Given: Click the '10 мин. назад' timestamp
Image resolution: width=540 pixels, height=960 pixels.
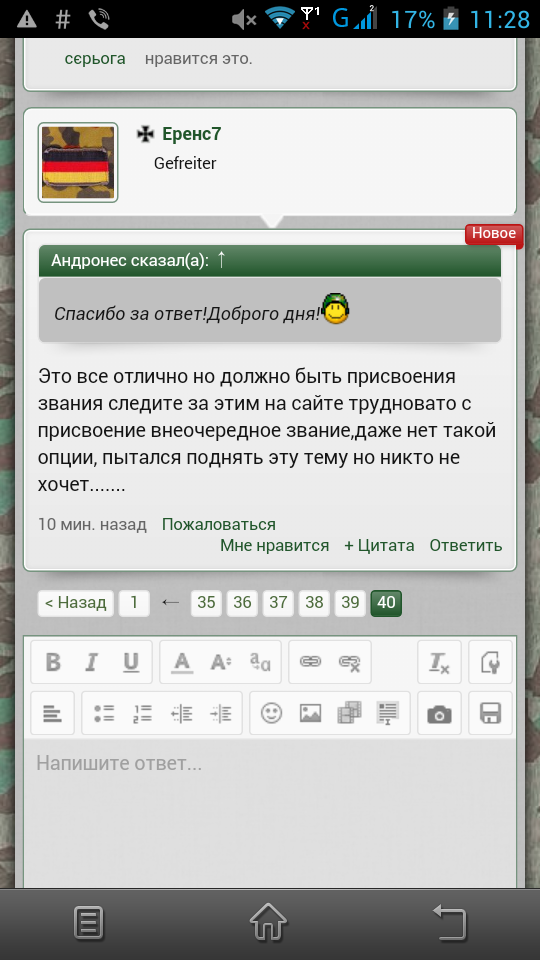Looking at the screenshot, I should [x=92, y=524].
